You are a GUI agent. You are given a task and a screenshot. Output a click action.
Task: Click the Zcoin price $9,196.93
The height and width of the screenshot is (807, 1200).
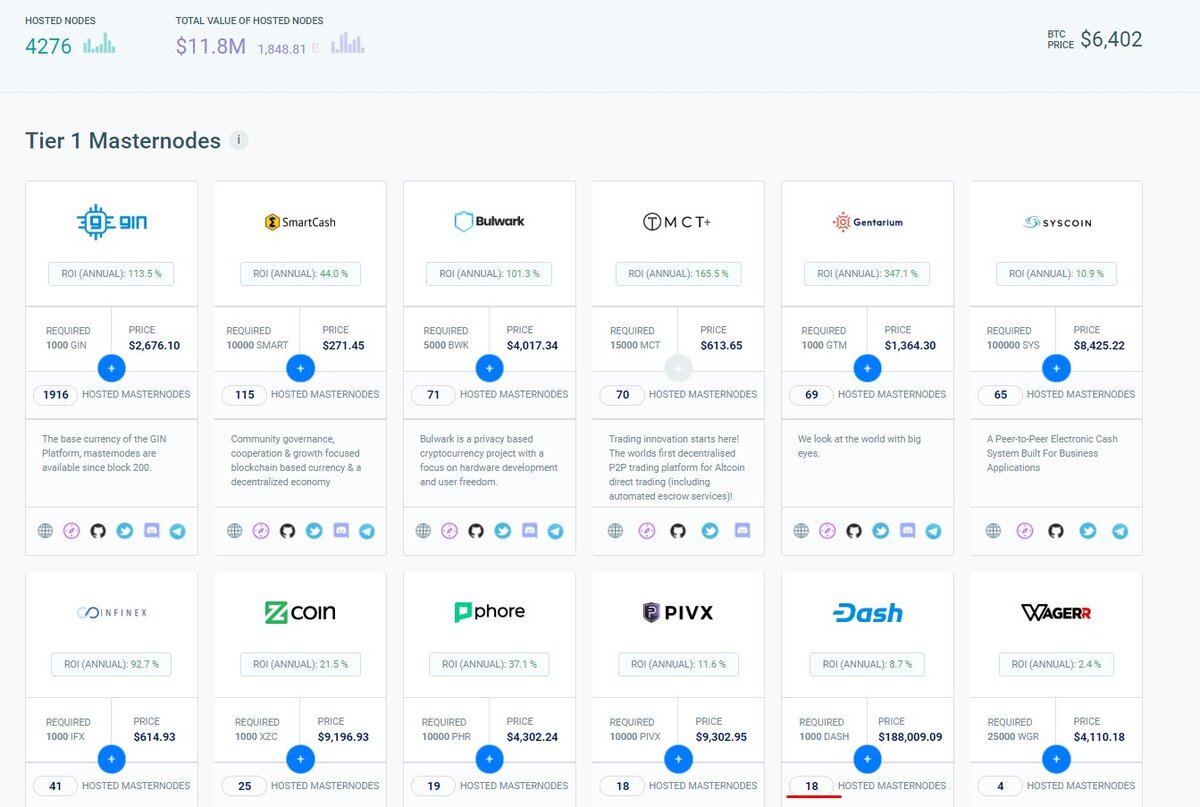click(343, 737)
